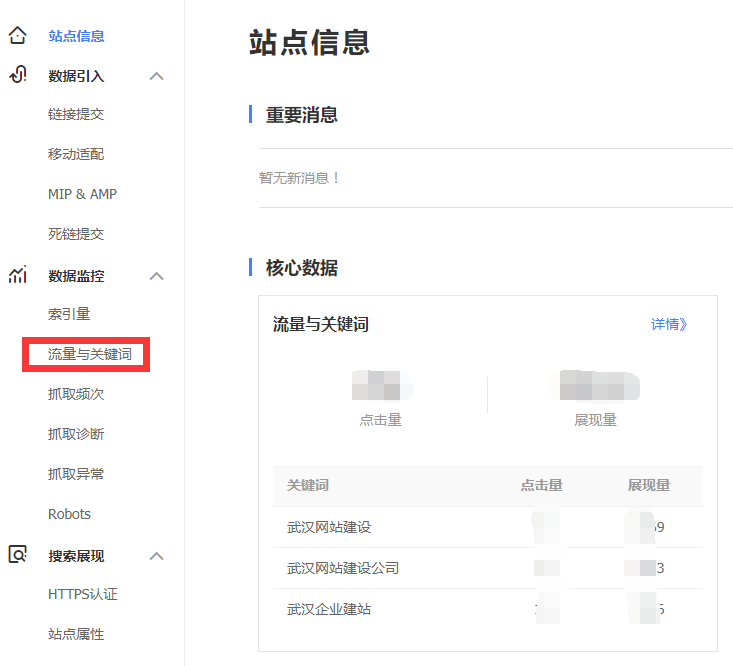This screenshot has height=666, width=733.
Task: Select the 索引量 menu item
Action: [x=69, y=314]
